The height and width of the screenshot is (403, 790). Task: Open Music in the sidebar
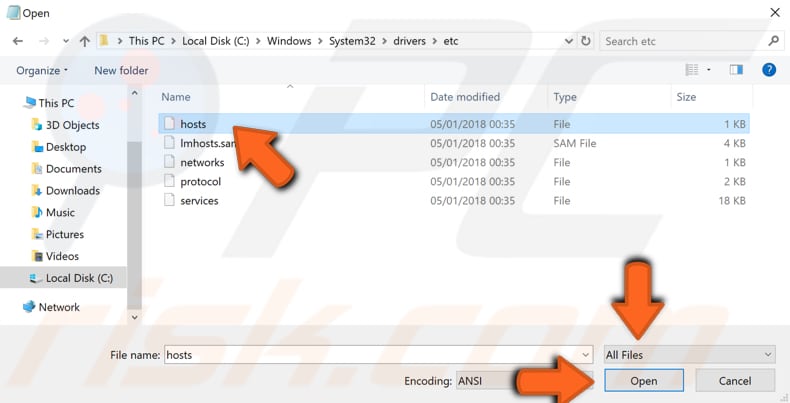[x=60, y=213]
